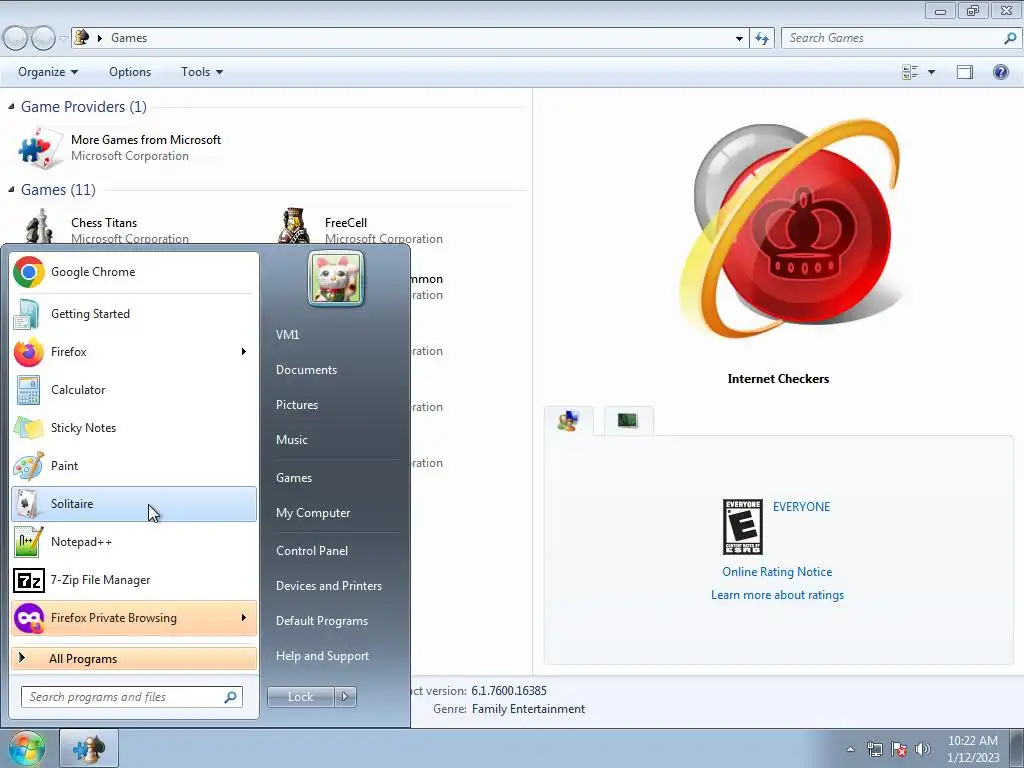Click the back navigation button
This screenshot has height=768, width=1024.
point(16,38)
